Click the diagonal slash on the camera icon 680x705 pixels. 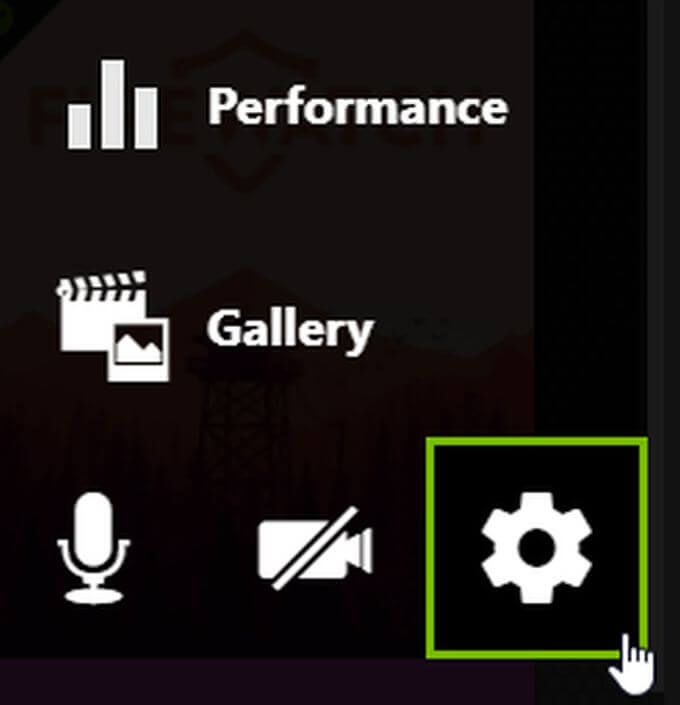tap(316, 548)
